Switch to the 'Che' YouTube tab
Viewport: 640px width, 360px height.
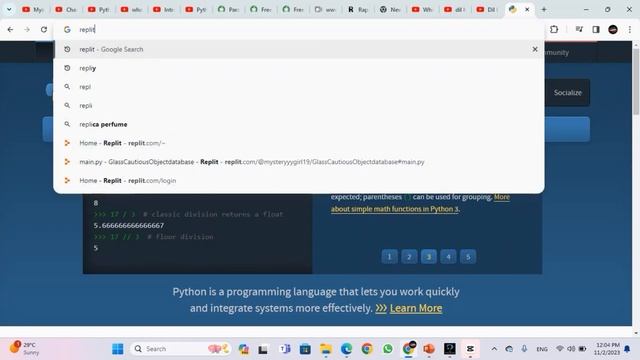pos(65,9)
